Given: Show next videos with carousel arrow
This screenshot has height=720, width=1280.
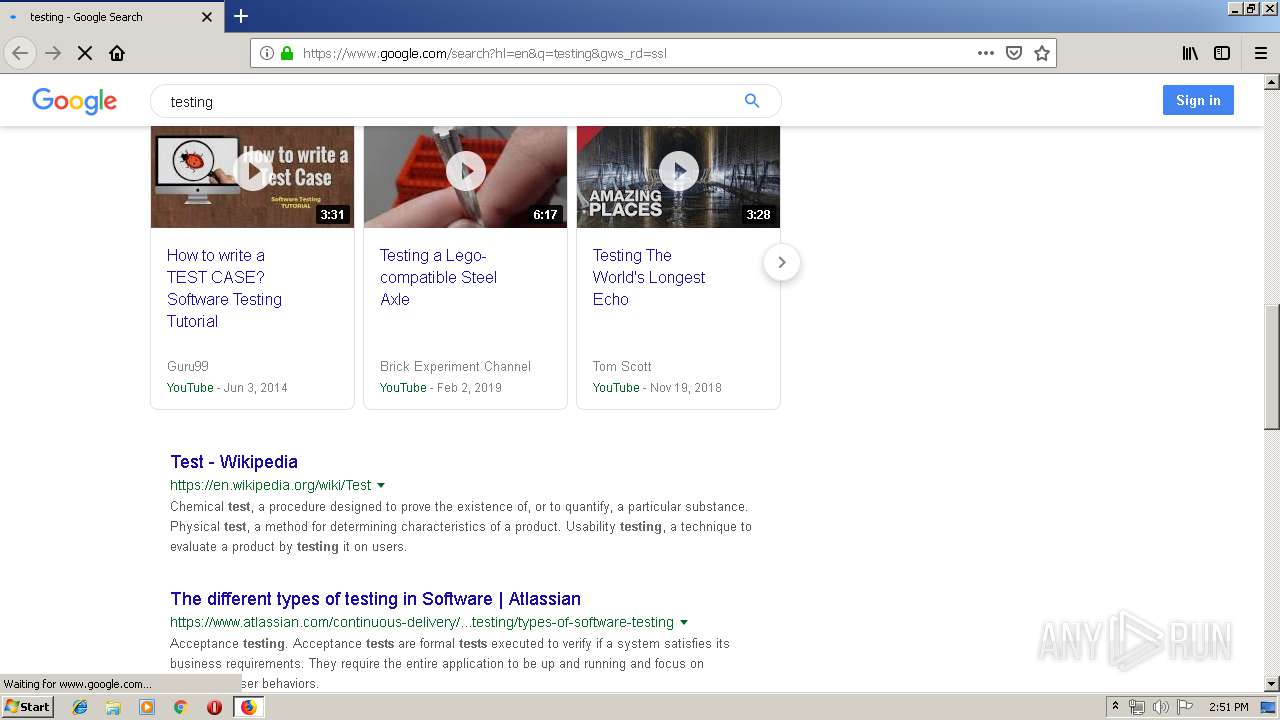Looking at the screenshot, I should coord(782,262).
